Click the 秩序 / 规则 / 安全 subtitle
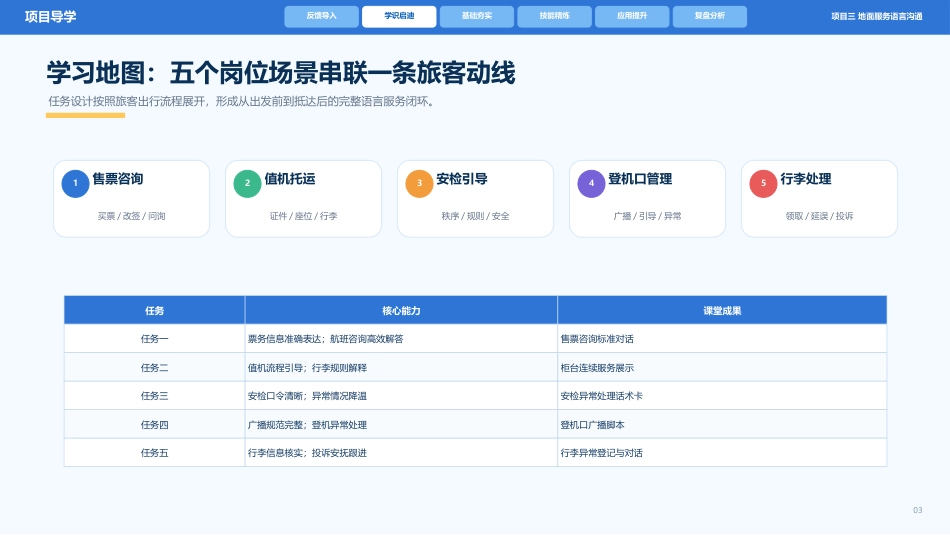Viewport: 950px width, 535px height. coord(476,216)
